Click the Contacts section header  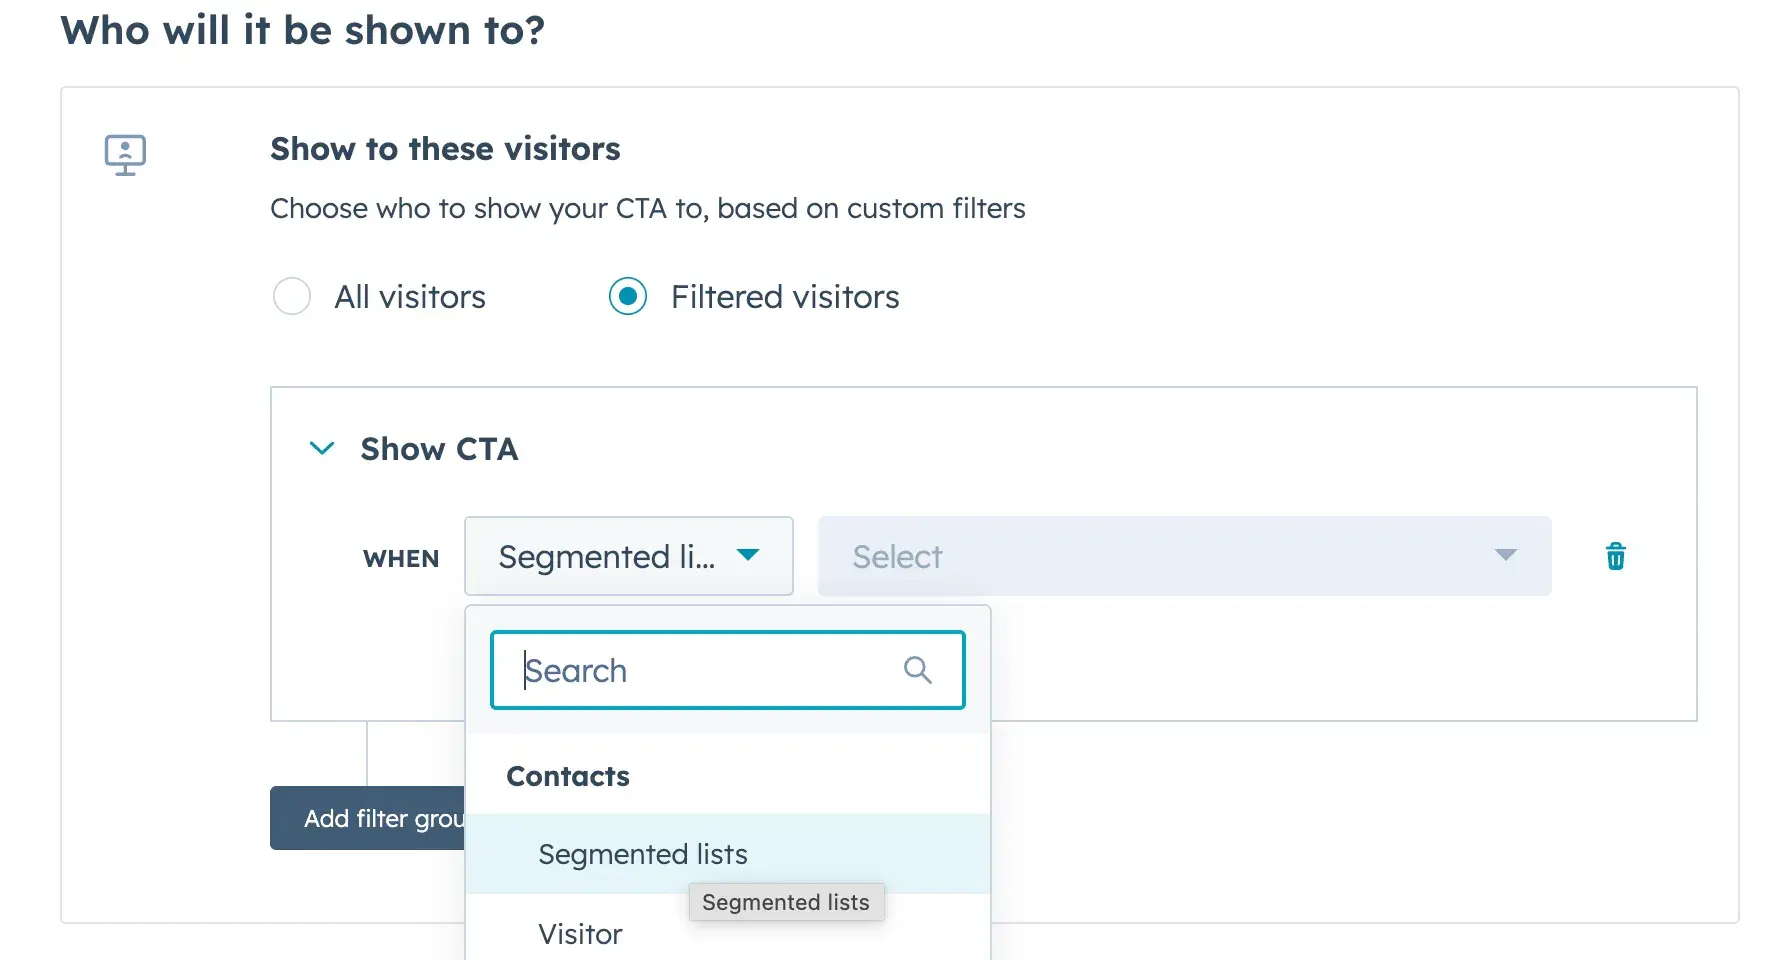point(568,776)
